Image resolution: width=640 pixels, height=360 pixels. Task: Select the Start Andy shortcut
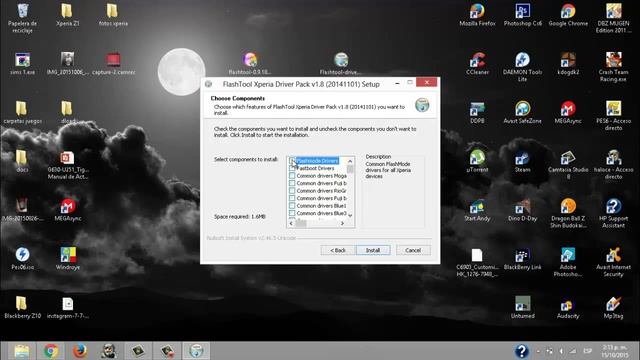(477, 210)
